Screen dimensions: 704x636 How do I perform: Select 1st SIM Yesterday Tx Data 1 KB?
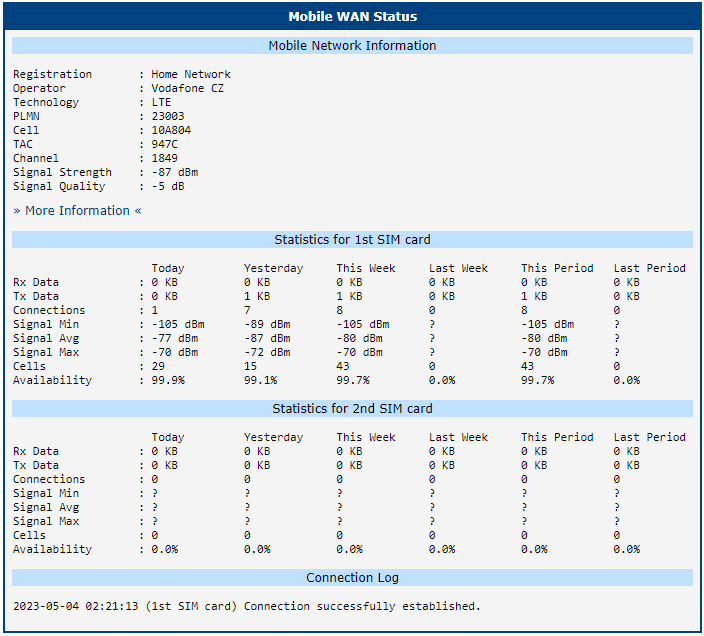click(257, 296)
